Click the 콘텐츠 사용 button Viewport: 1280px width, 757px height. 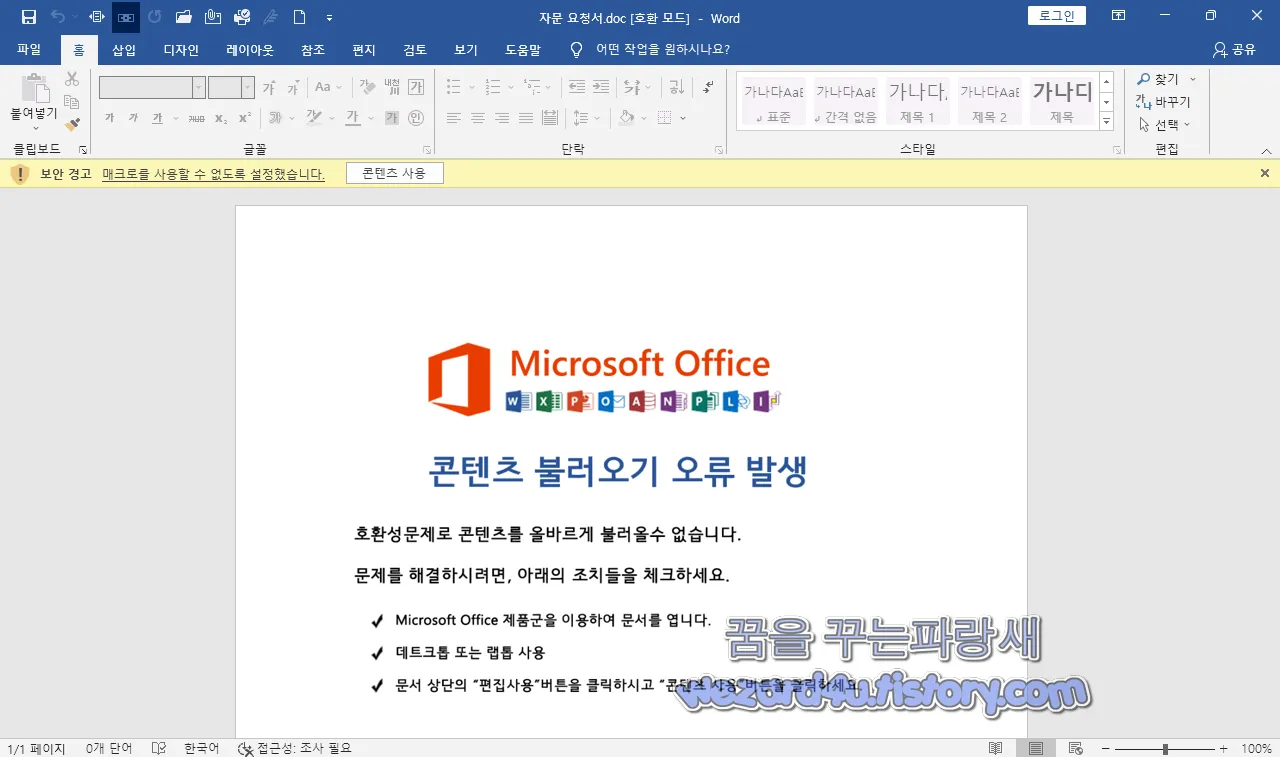[x=394, y=173]
